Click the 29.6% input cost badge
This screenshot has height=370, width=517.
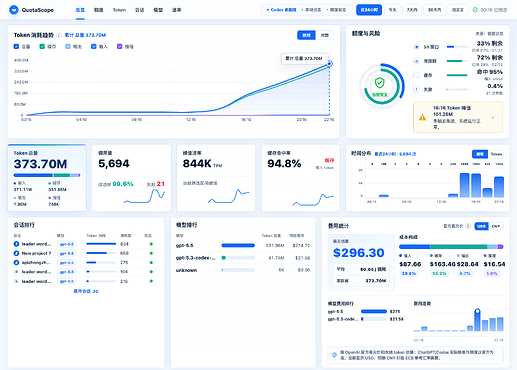(409, 273)
